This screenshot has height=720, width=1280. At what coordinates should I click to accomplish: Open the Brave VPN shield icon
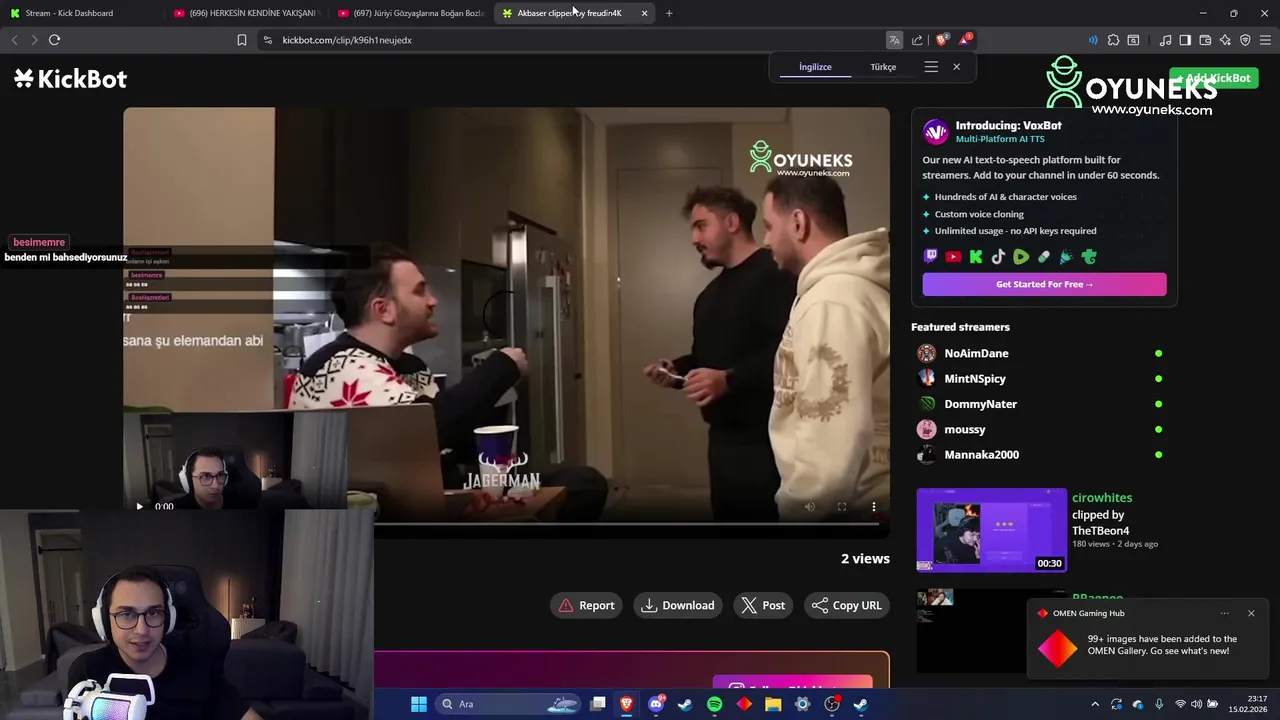click(1245, 40)
